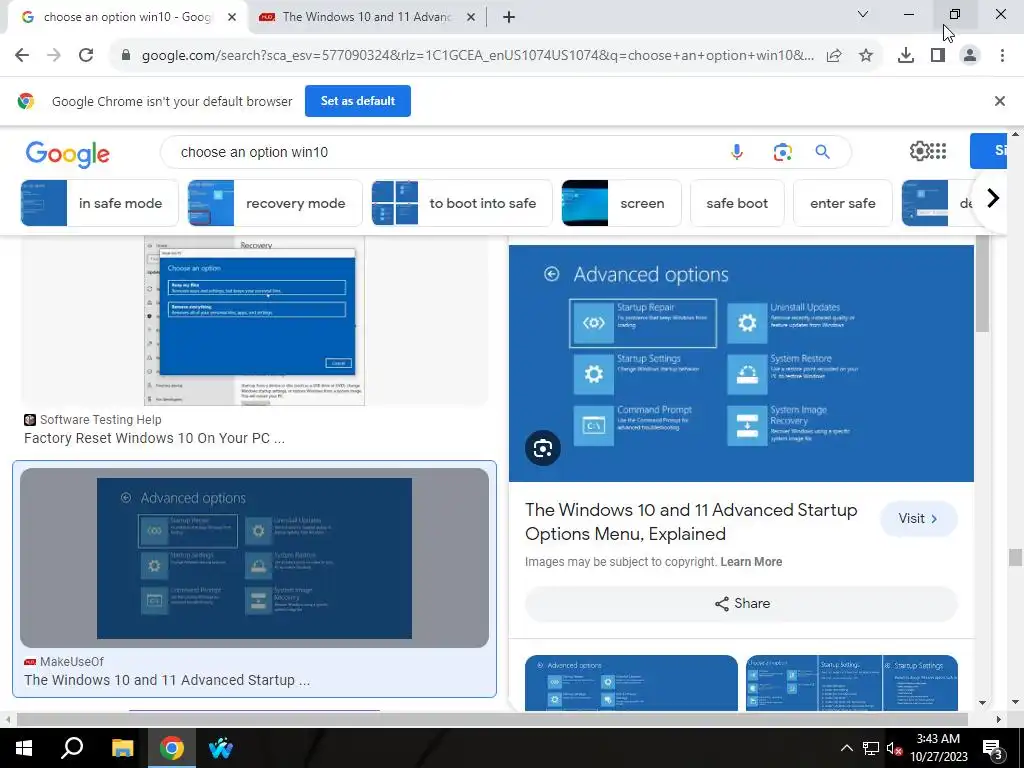Open File Explorer from the taskbar
This screenshot has width=1024, height=768.
point(122,748)
